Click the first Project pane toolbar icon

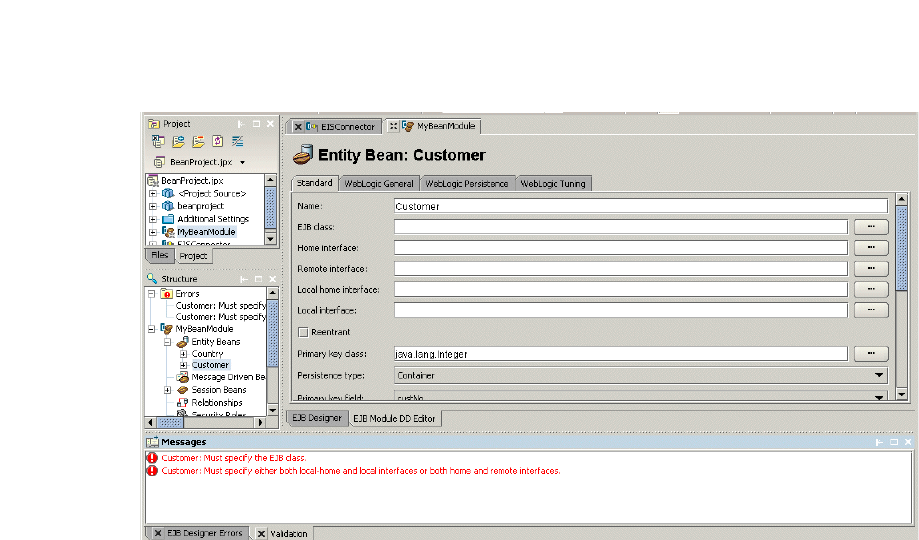point(156,142)
